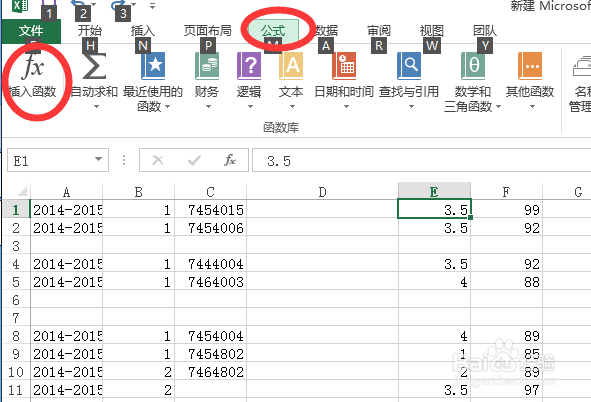Image resolution: width=591 pixels, height=402 pixels.
Task: Click cell B10 containing 2
Action: (138, 372)
